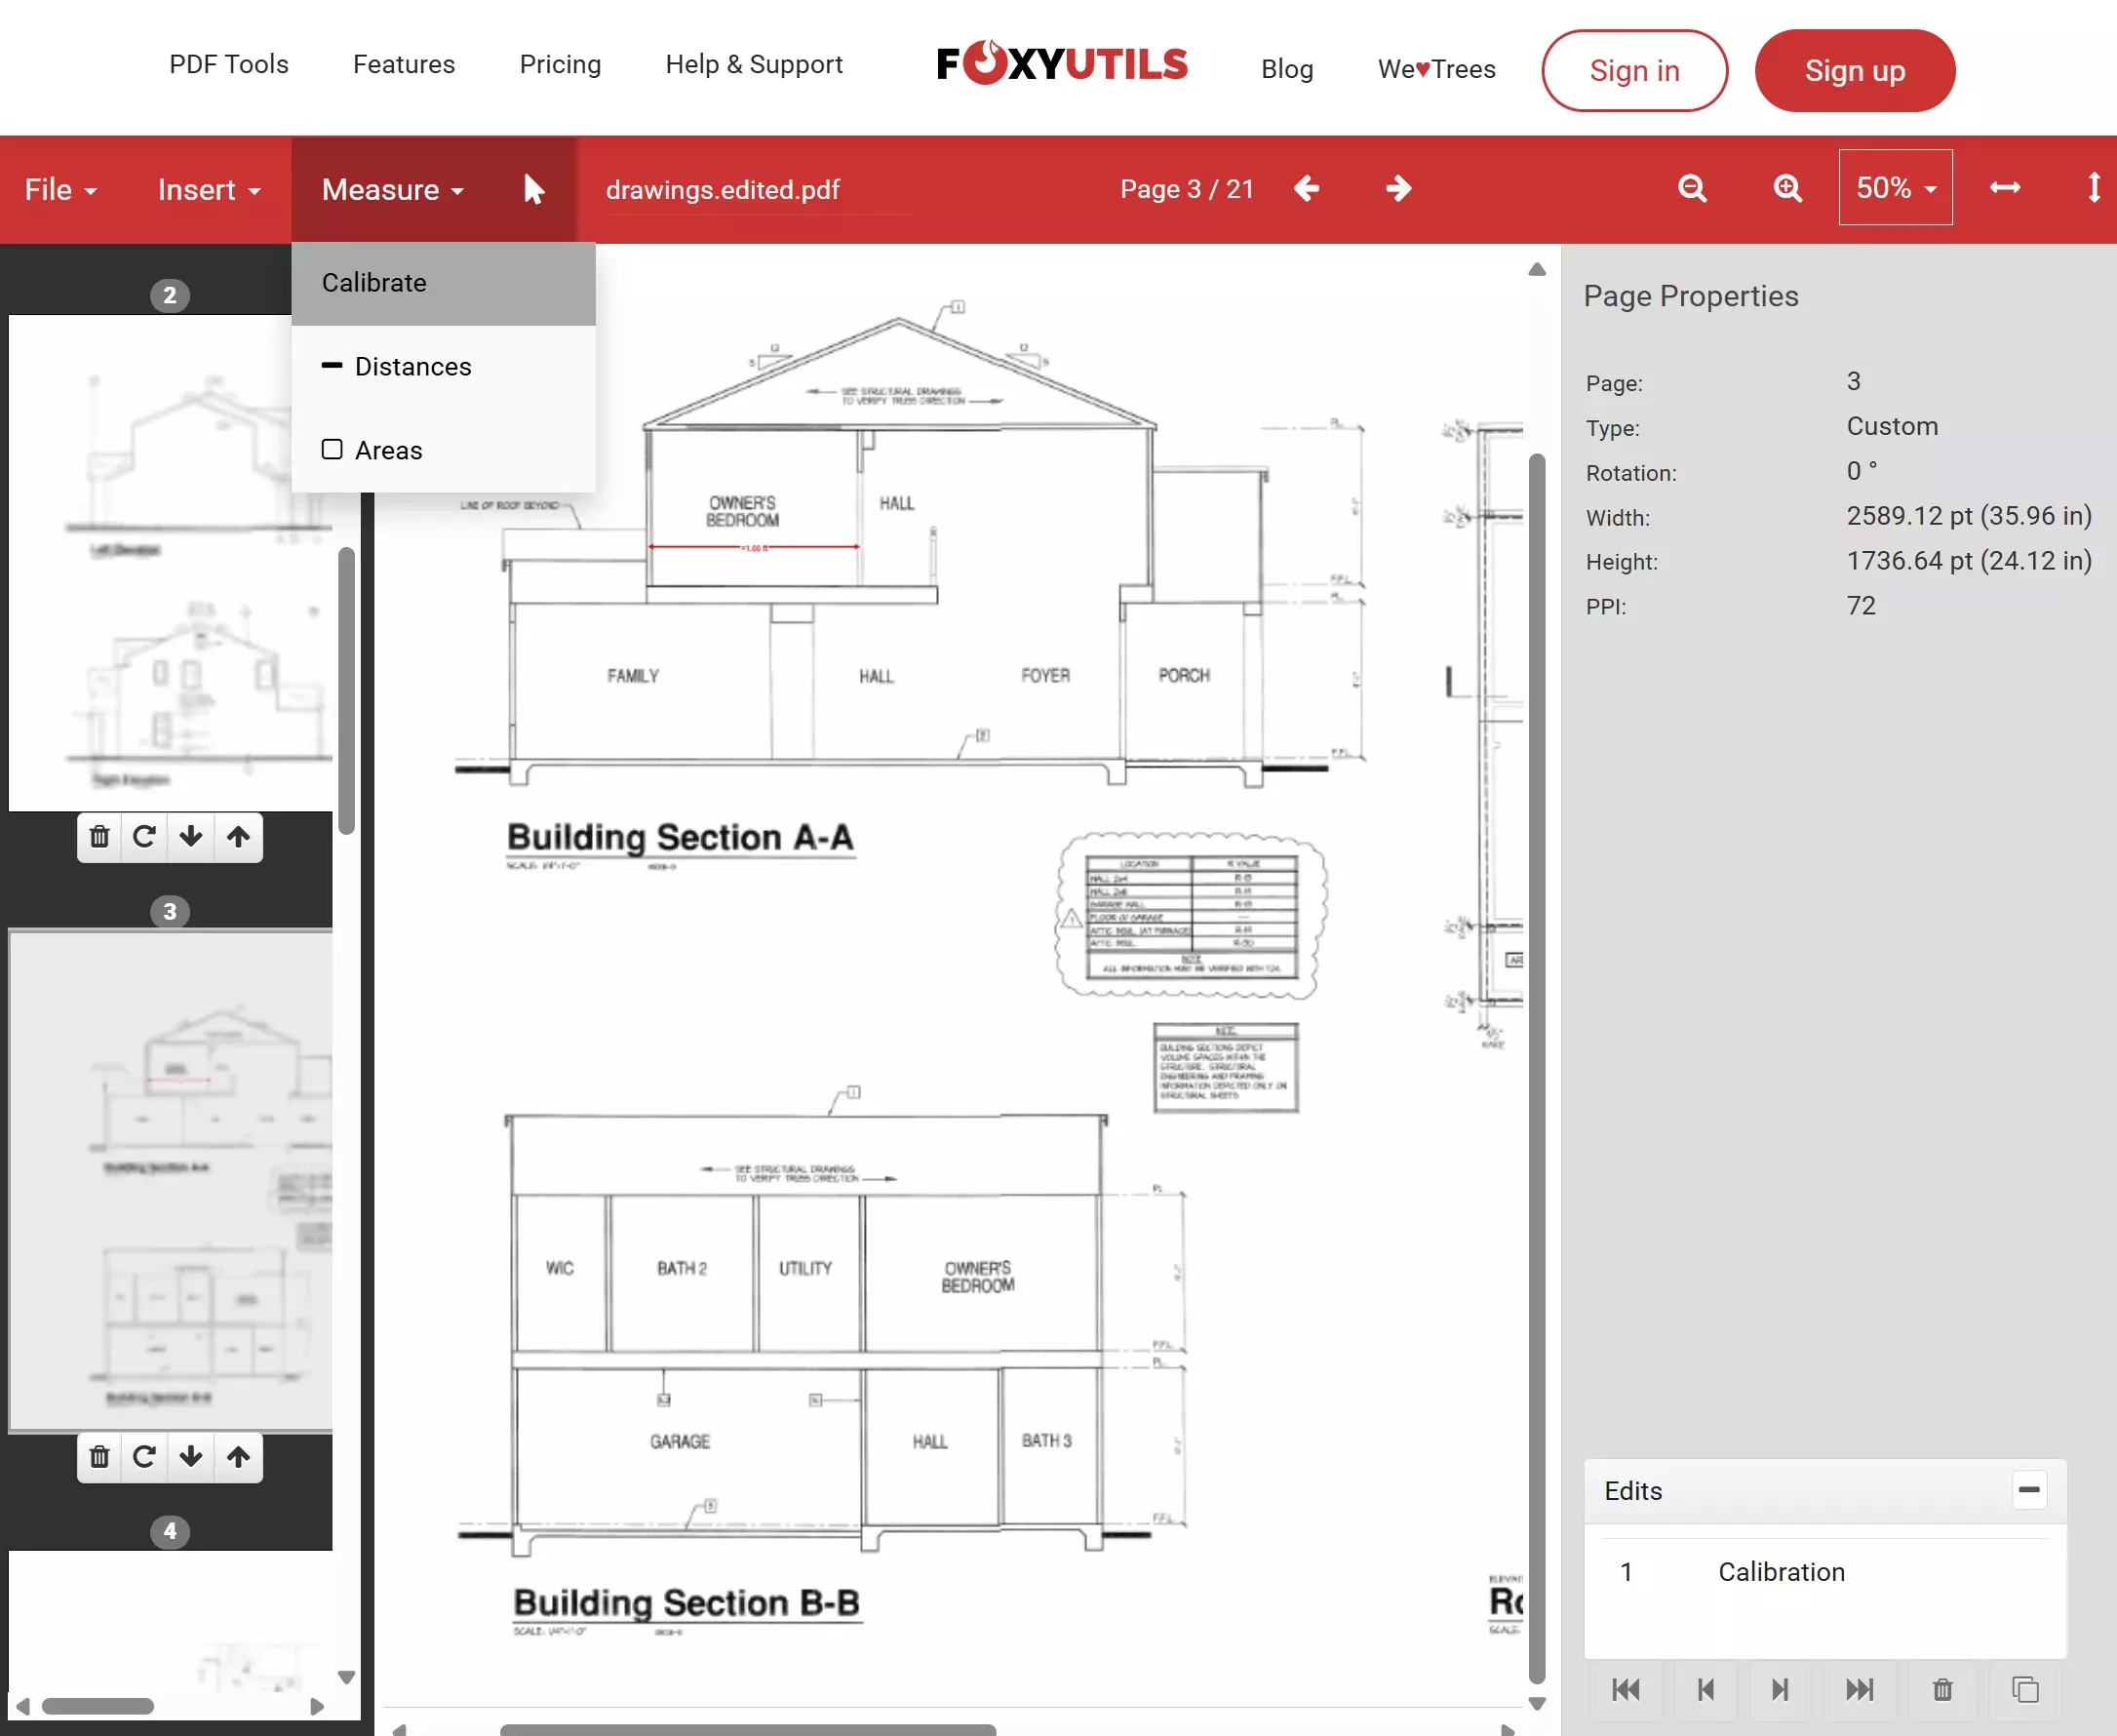Move page 2 down in page order
The width and height of the screenshot is (2117, 1736).
(x=190, y=837)
